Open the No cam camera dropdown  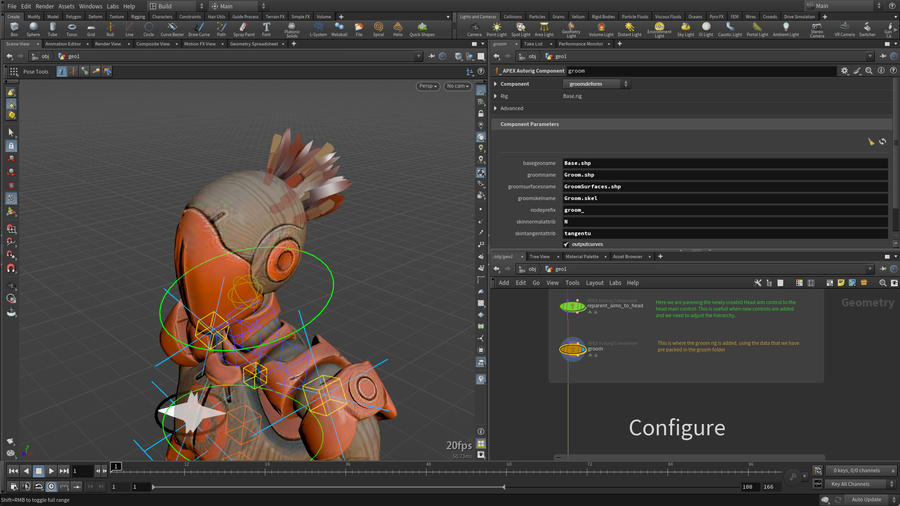(x=457, y=86)
